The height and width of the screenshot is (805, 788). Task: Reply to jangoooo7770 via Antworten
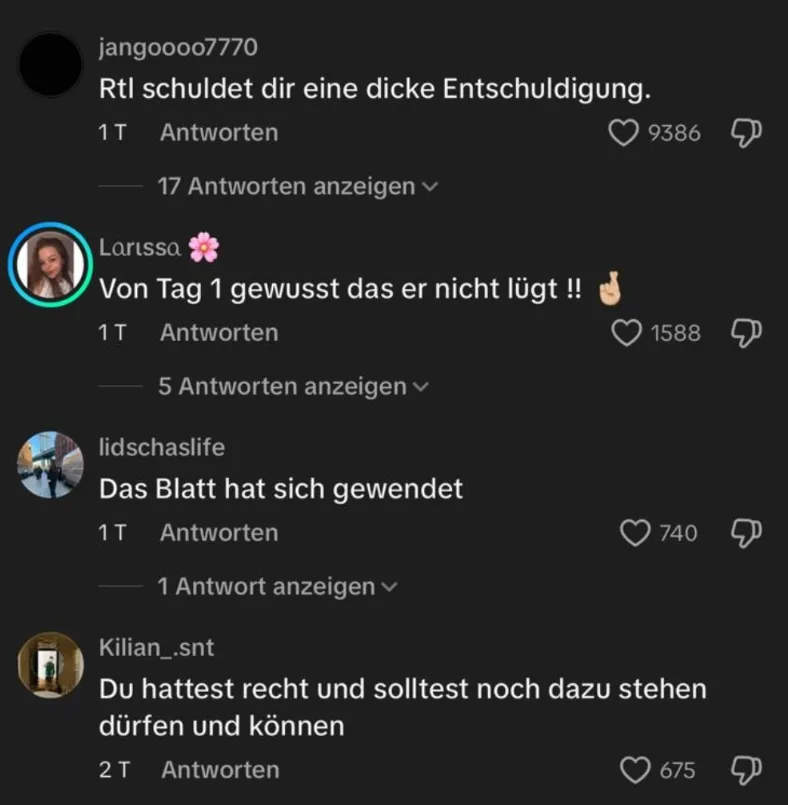[x=219, y=133]
